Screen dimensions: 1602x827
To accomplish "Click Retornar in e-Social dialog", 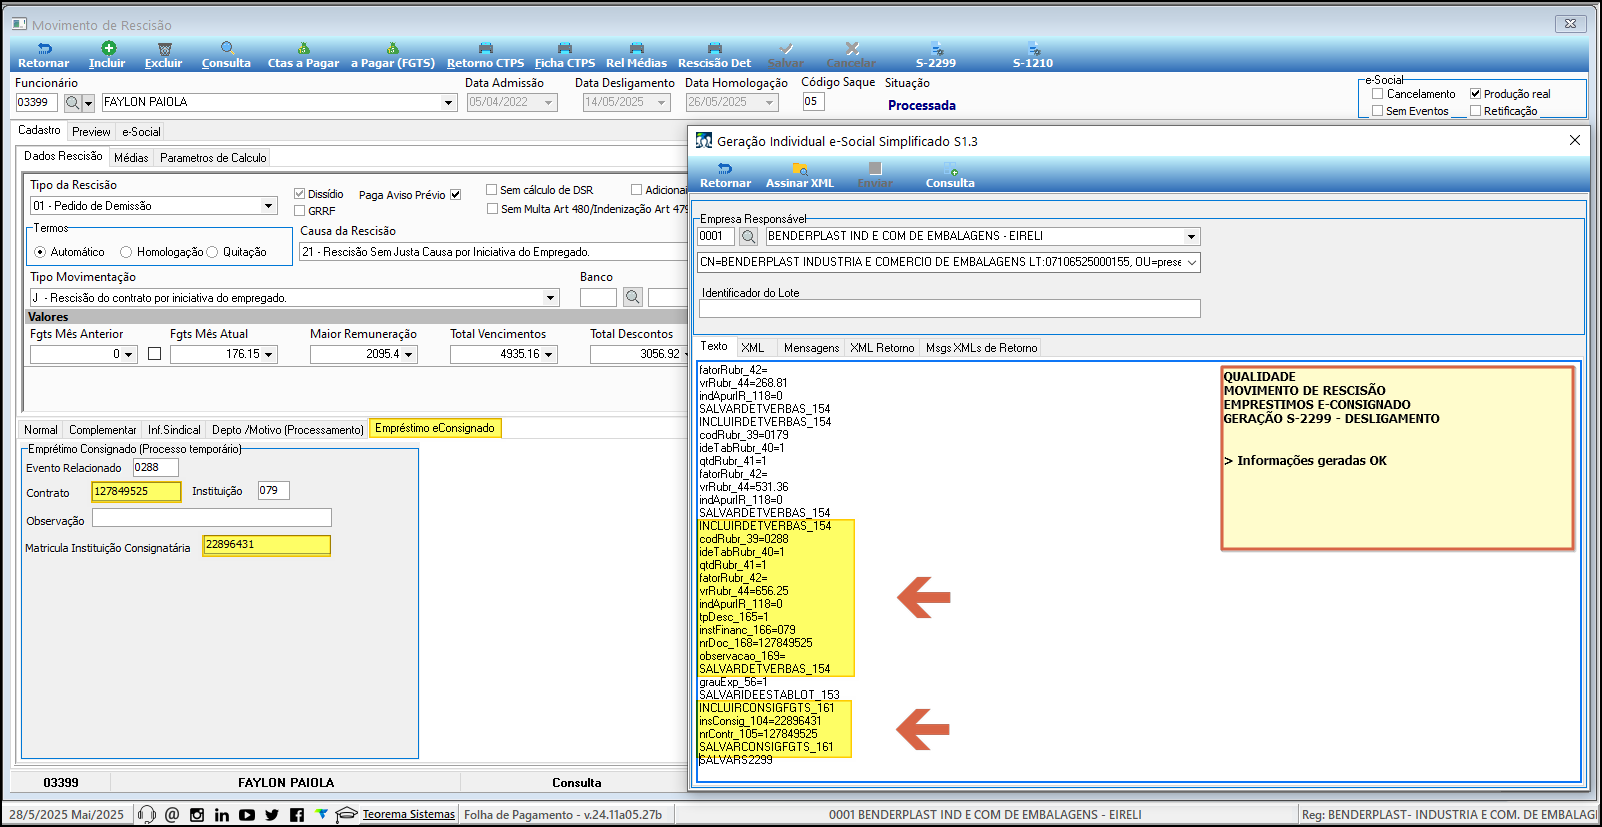I will pyautogui.click(x=725, y=175).
